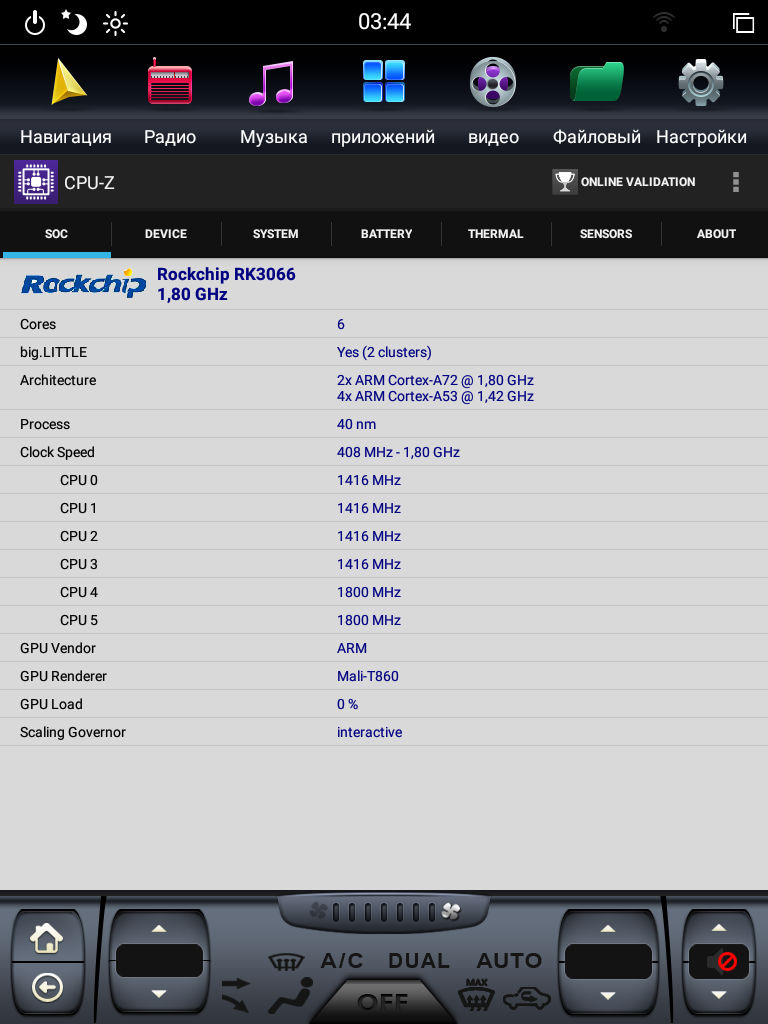The image size is (768, 1024).
Task: Open Музыка music note icon
Action: tap(272, 83)
